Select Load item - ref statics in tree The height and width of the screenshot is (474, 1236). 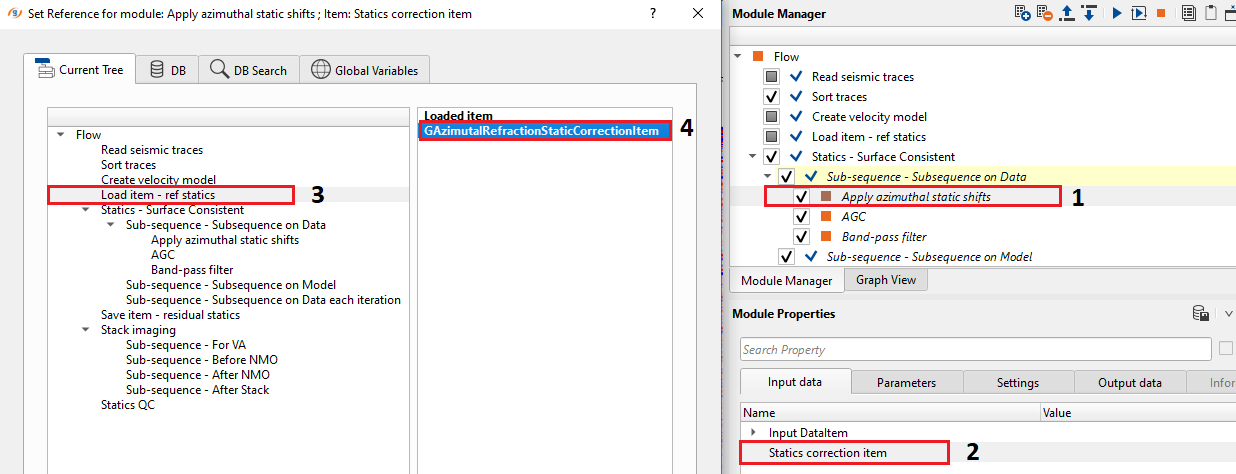click(157, 195)
